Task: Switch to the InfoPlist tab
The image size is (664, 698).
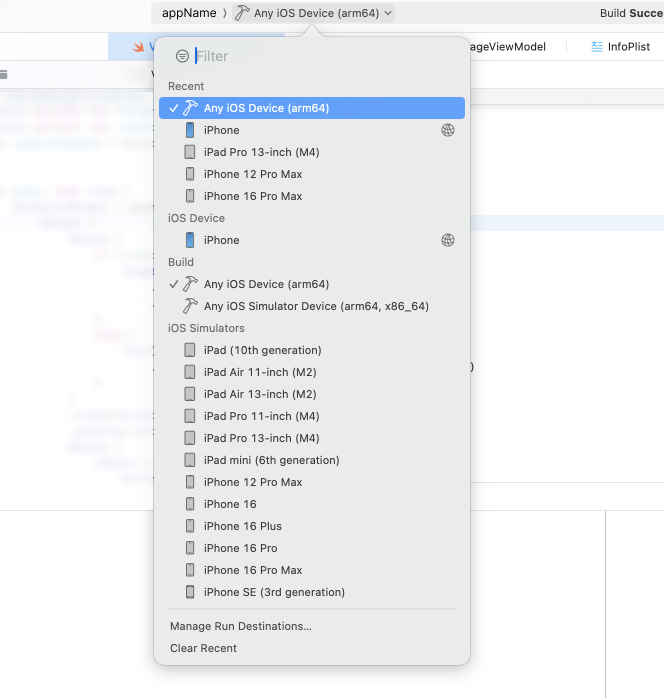Action: click(620, 46)
